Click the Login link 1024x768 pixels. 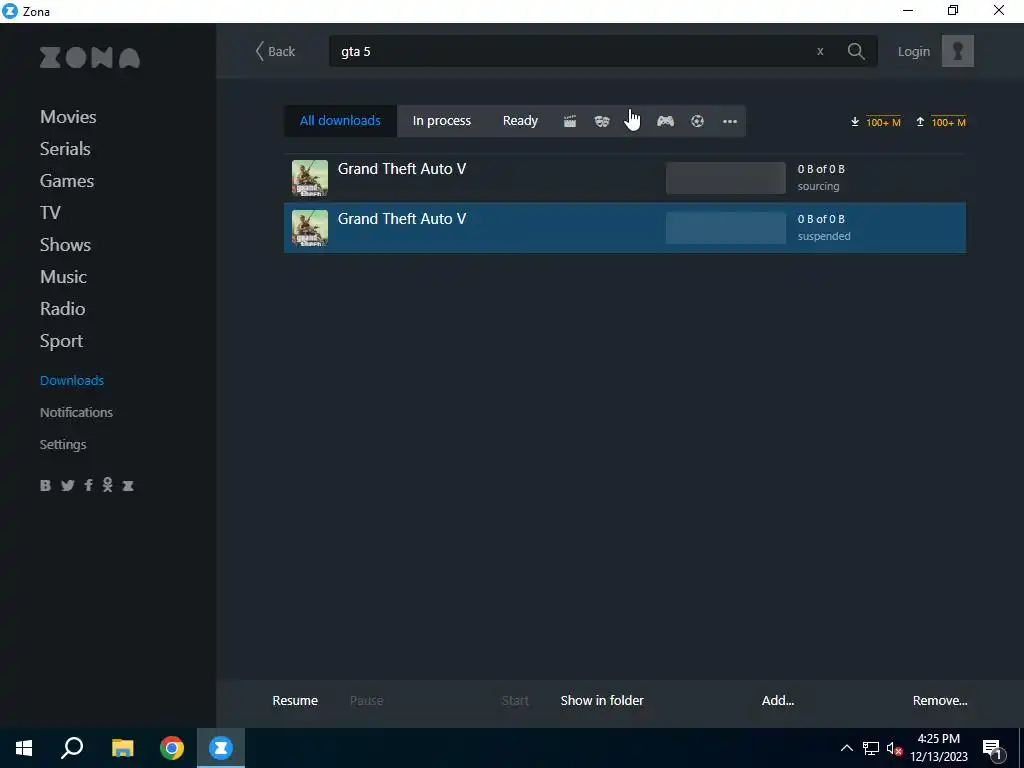coord(914,51)
